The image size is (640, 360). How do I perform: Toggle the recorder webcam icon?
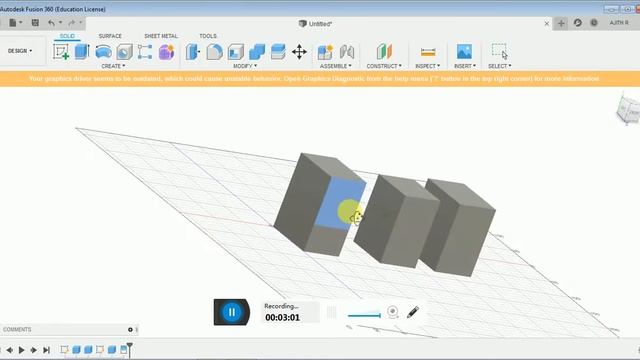click(x=393, y=312)
